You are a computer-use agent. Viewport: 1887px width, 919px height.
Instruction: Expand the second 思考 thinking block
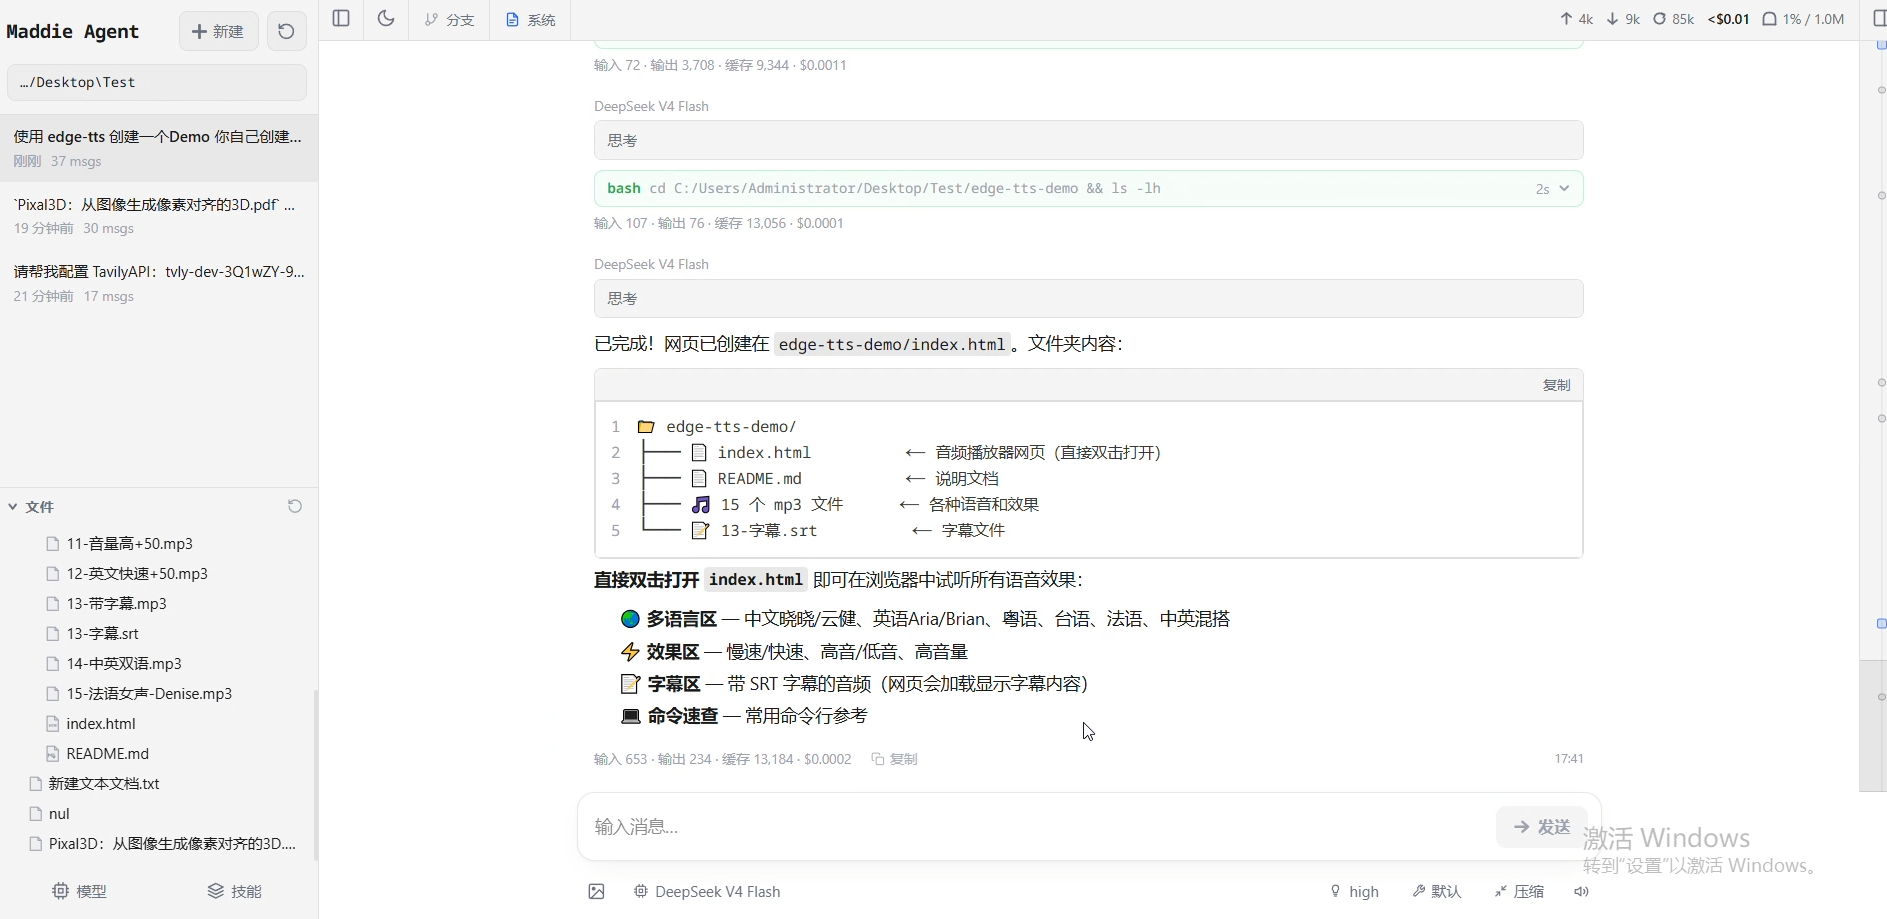(1088, 298)
